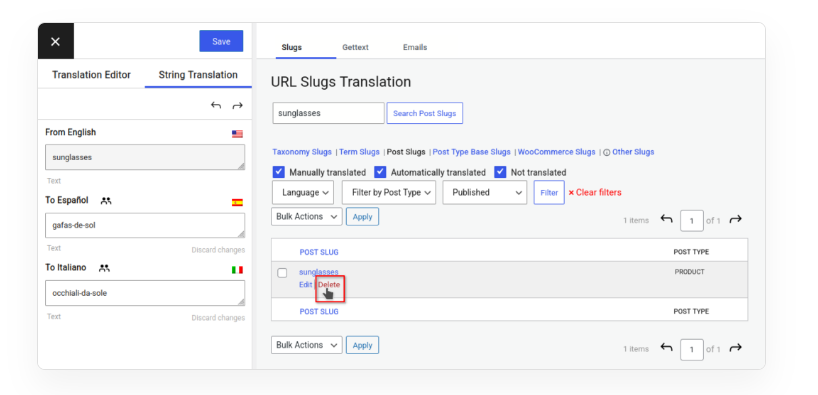The image size is (818, 395).
Task: Go to previous page arrow below the table
Action: click(x=666, y=348)
